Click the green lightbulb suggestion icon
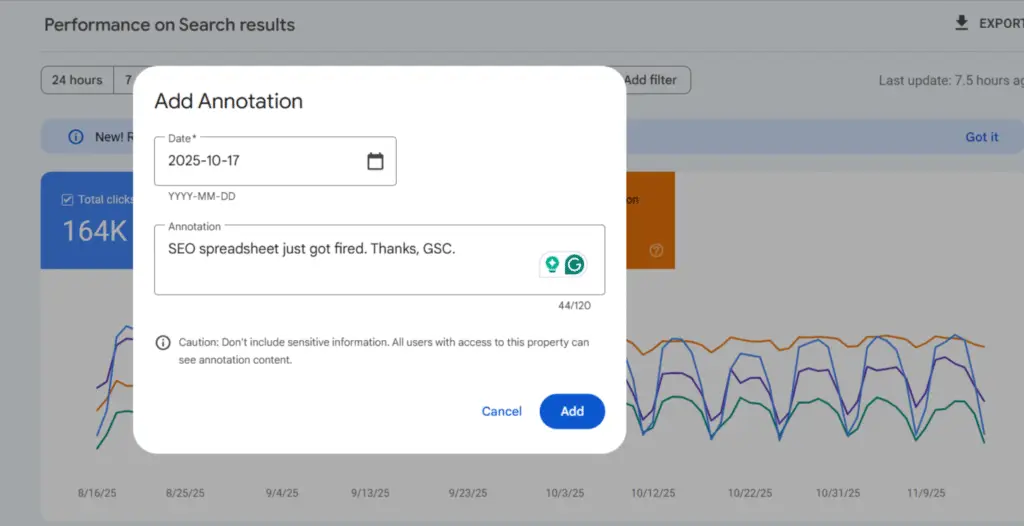The height and width of the screenshot is (526, 1024). click(551, 264)
